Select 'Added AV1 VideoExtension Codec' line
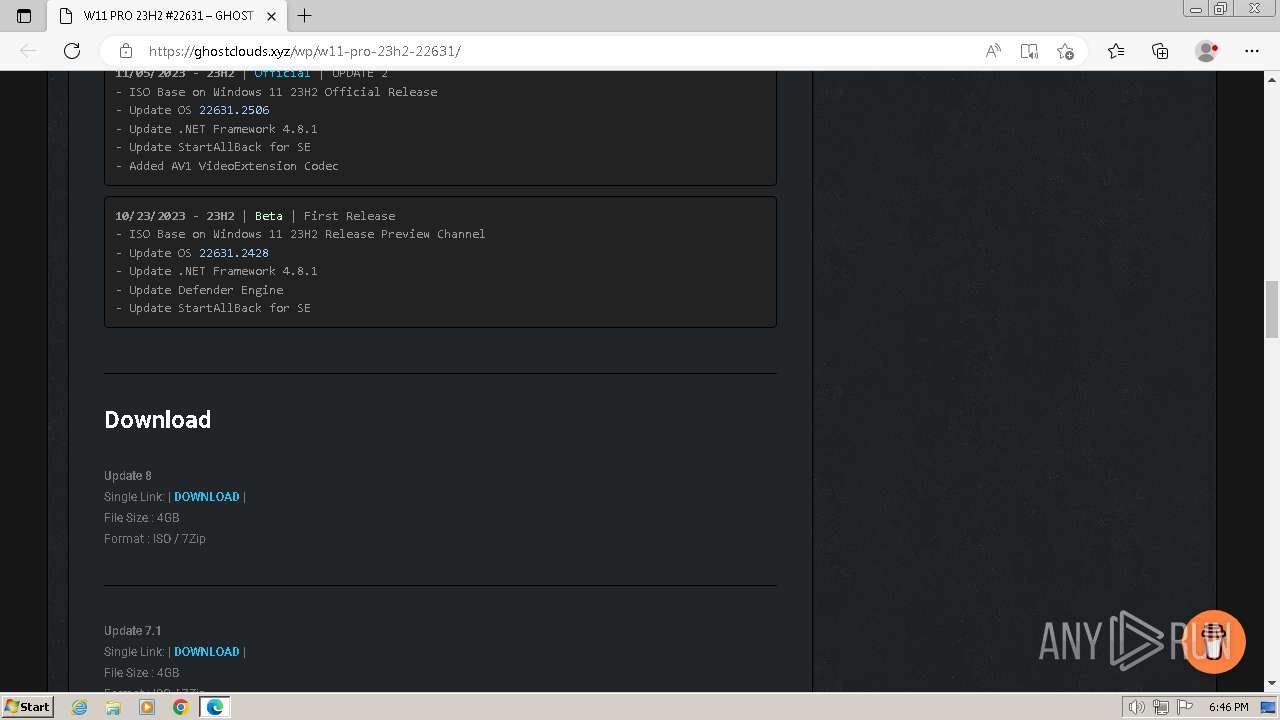The width and height of the screenshot is (1280, 720). pyautogui.click(x=227, y=166)
